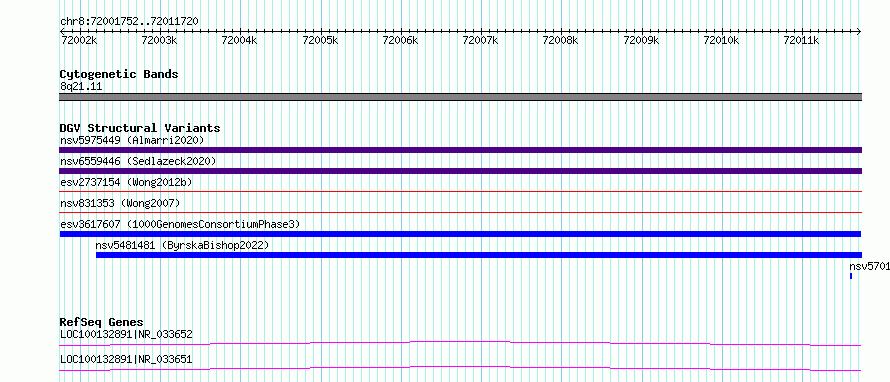Click the truncated nsv5701 label
Screen dimensions: 890x382
pos(870,266)
